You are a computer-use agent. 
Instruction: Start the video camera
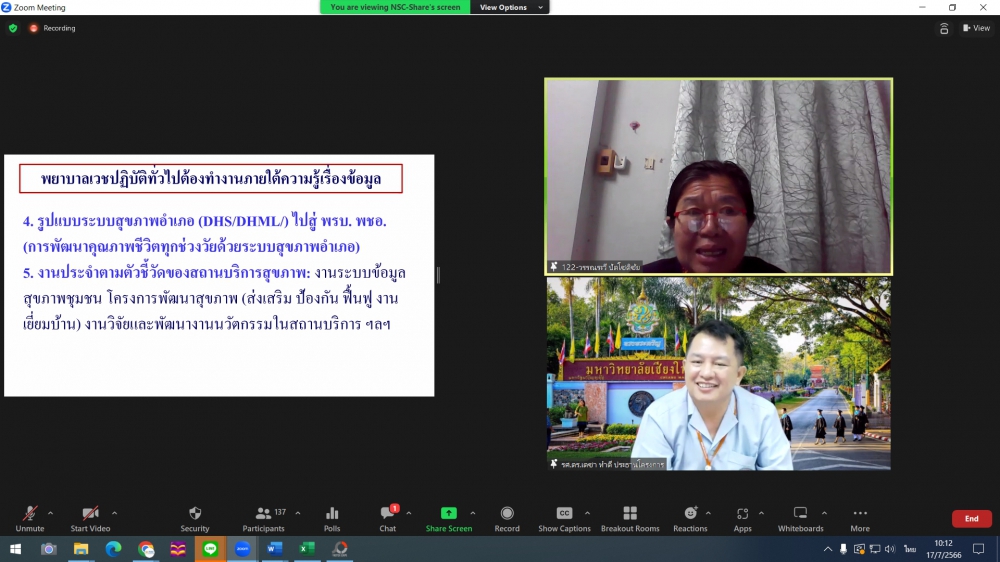(90, 518)
